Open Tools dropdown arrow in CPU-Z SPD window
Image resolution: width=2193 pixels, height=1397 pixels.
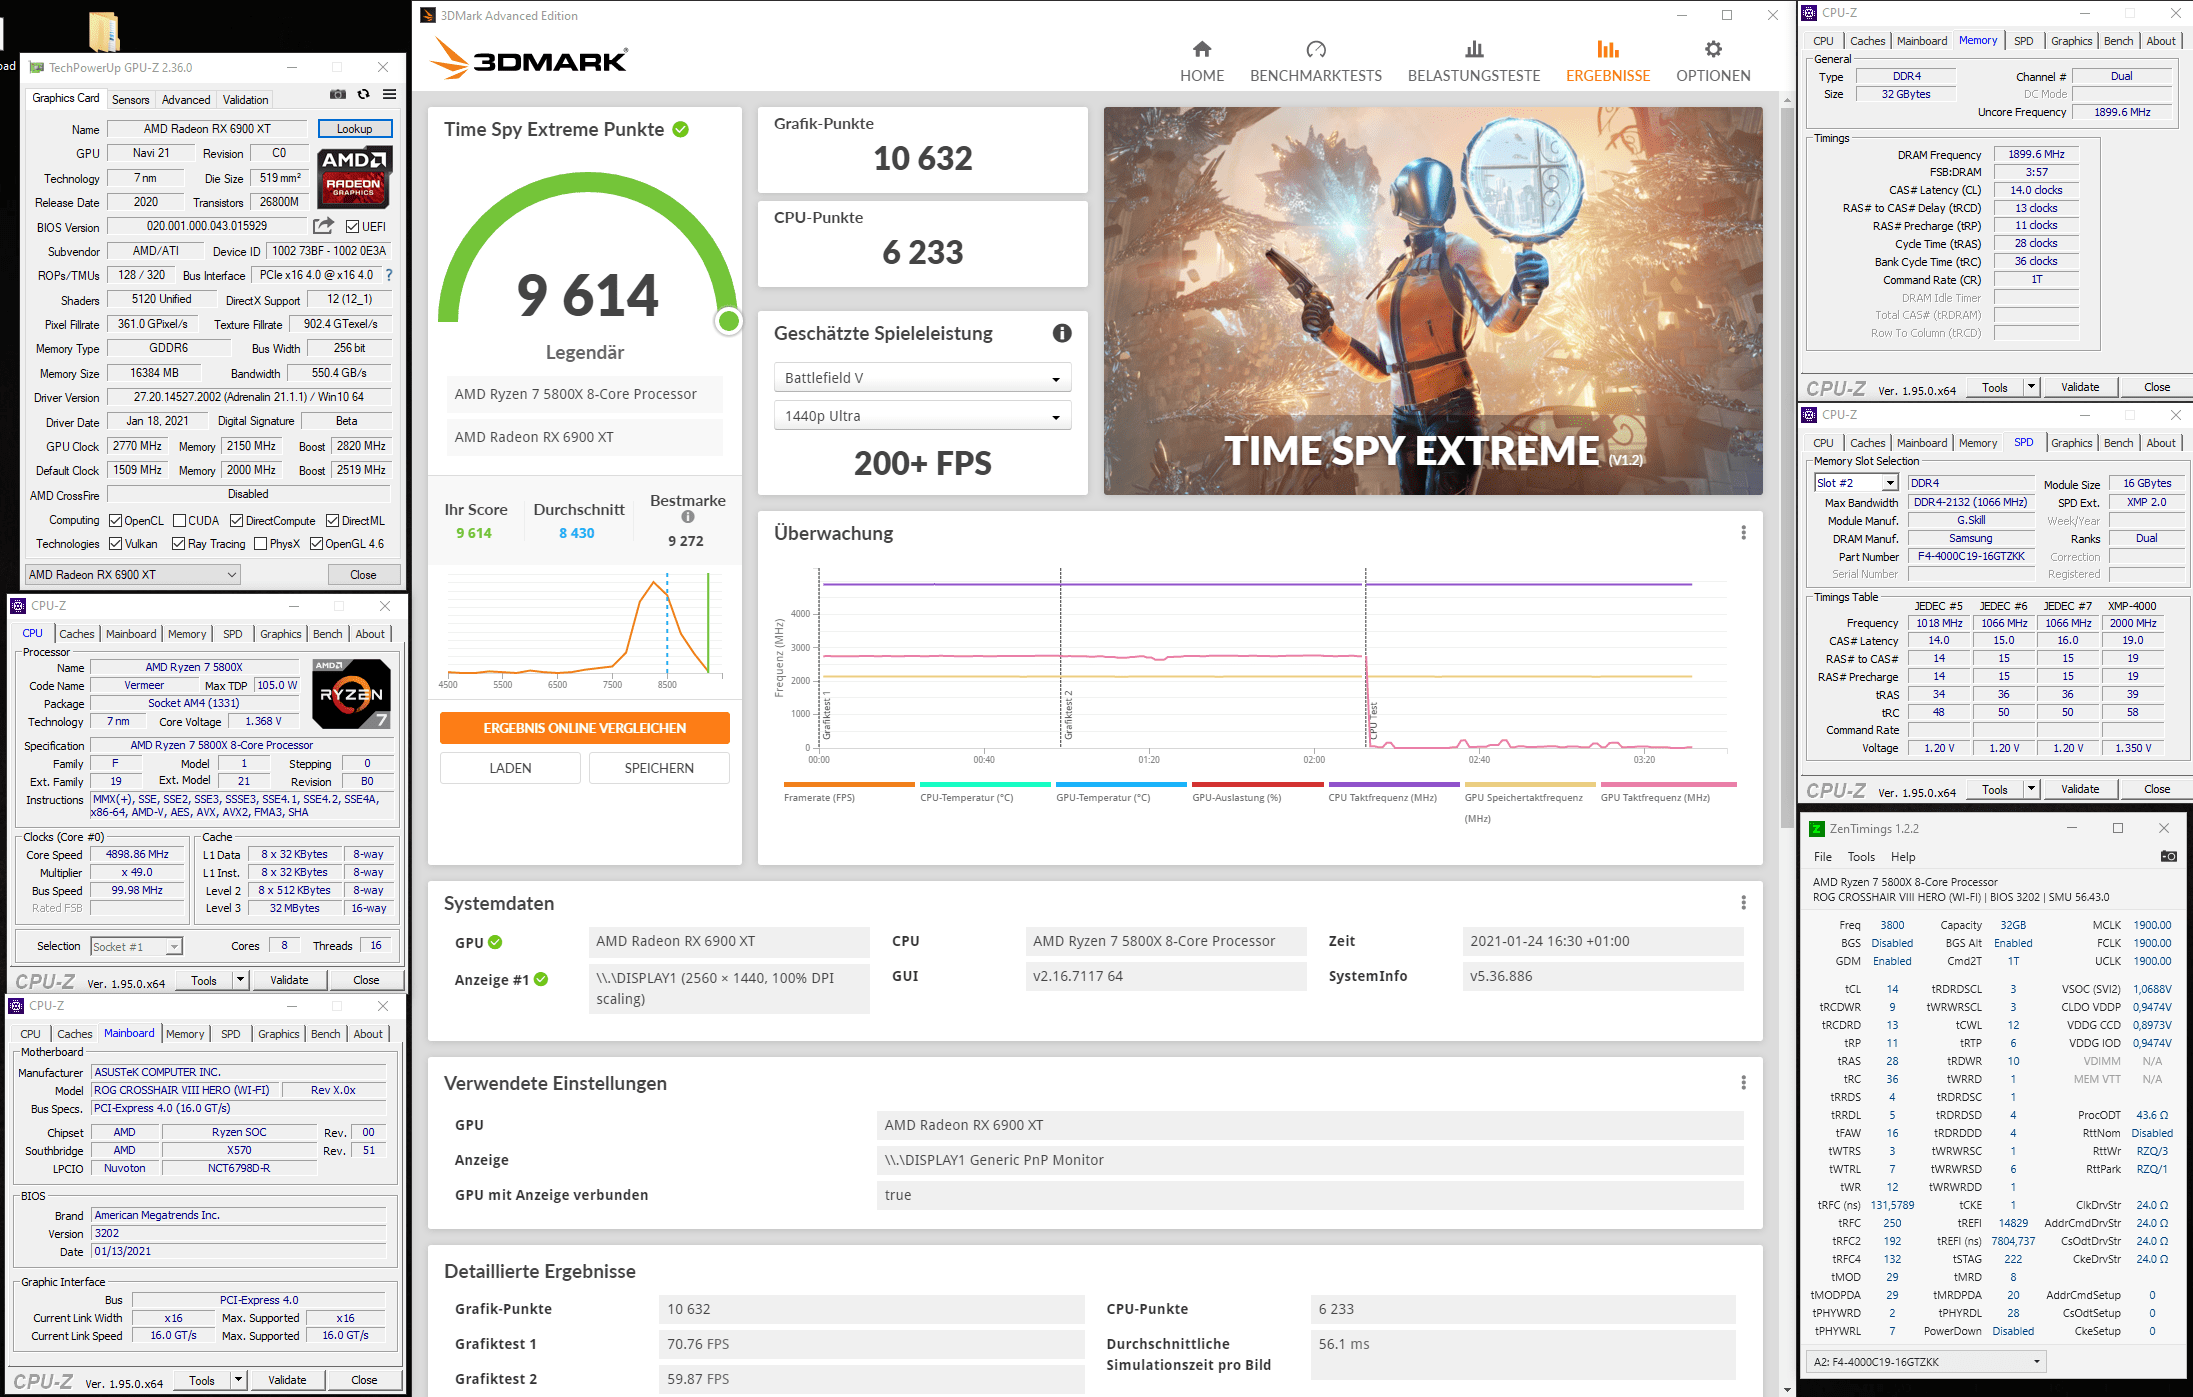(x=2031, y=789)
